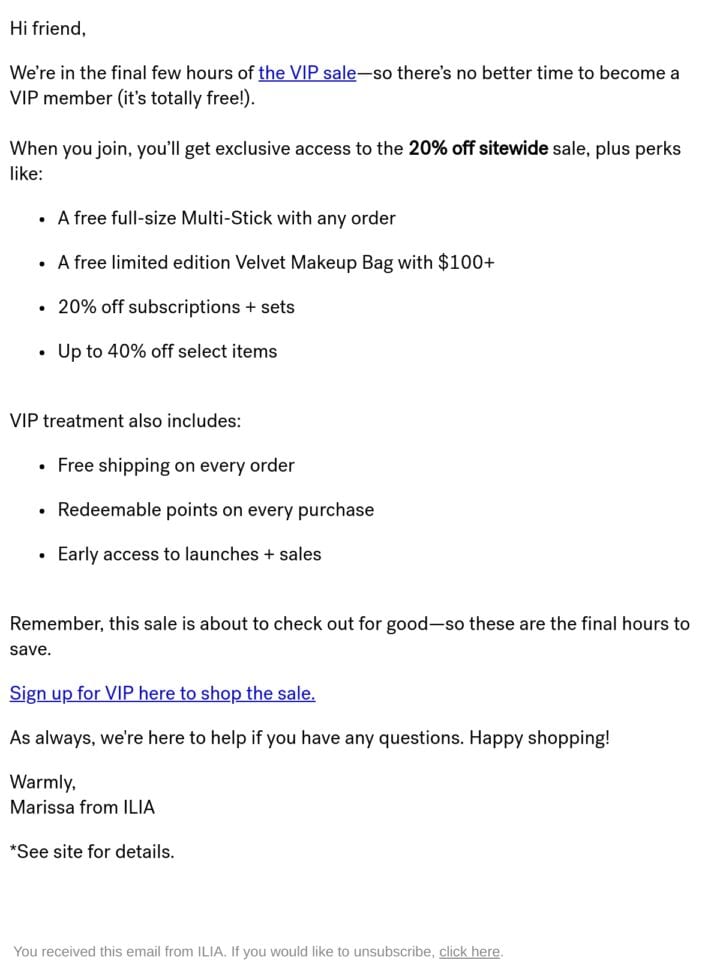Click the 'Warmly,' sign-off line
The height and width of the screenshot is (960, 720).
pos(43,782)
